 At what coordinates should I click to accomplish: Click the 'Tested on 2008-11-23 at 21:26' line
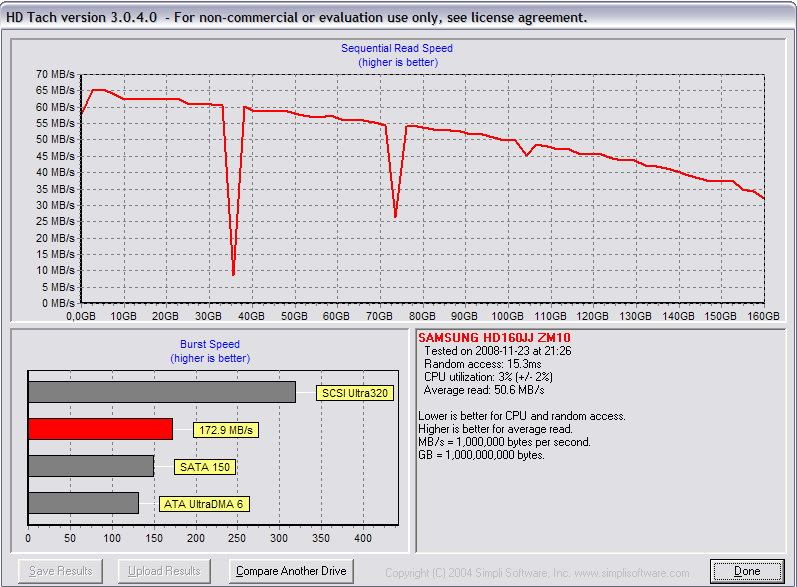coord(498,351)
